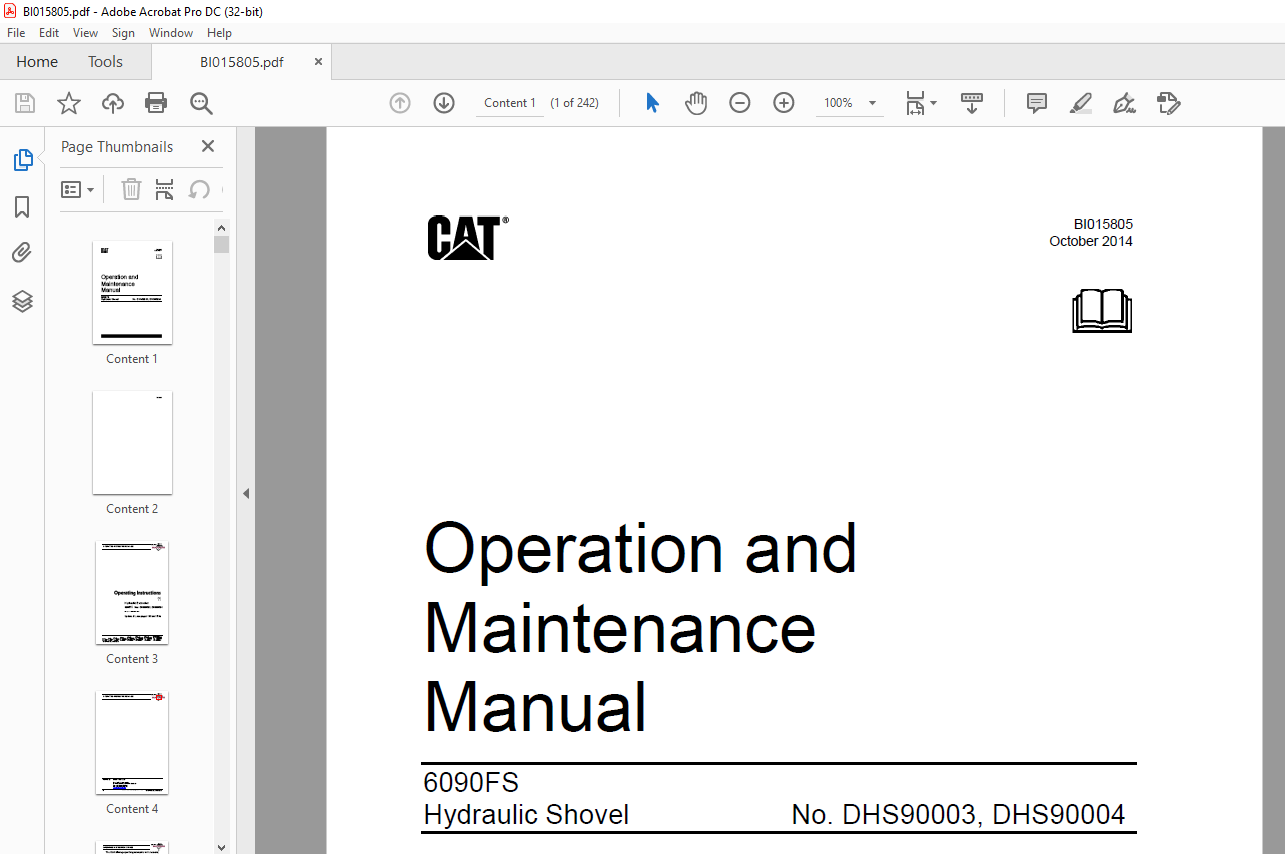This screenshot has width=1285, height=854.
Task: Select the Content 4 page thumbnail
Action: [x=132, y=743]
